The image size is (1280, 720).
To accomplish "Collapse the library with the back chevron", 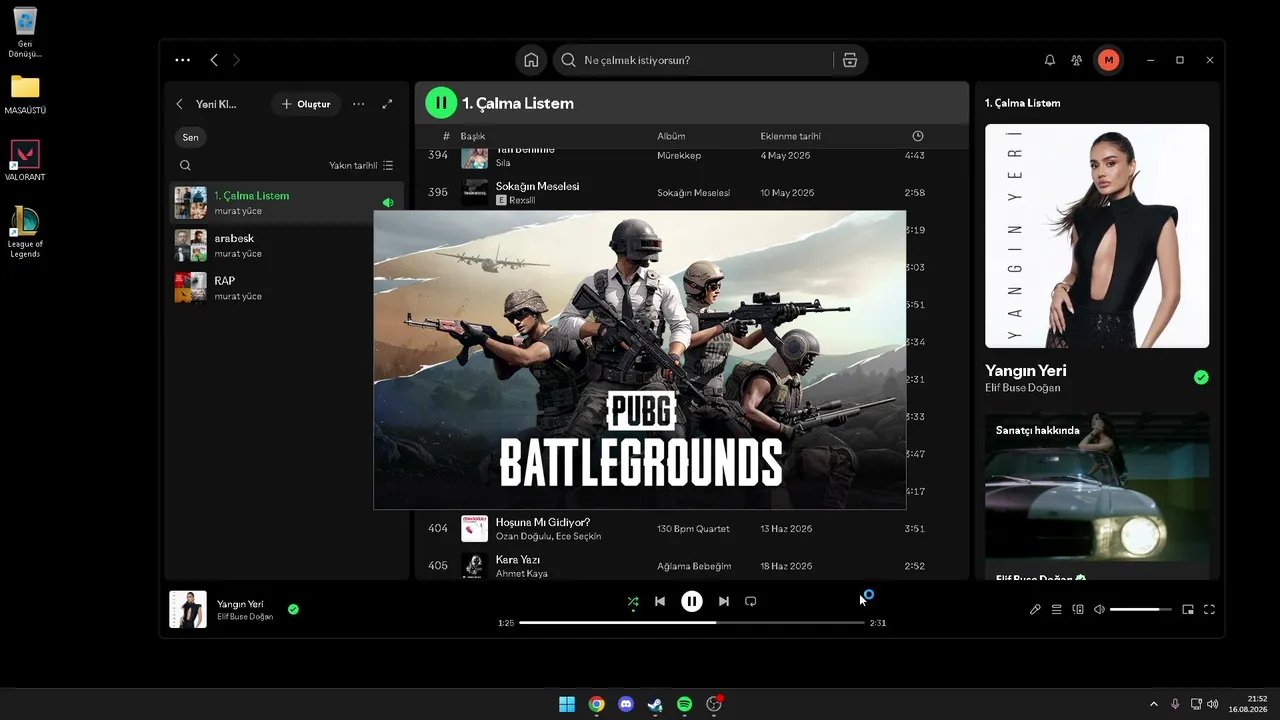I will [x=179, y=104].
